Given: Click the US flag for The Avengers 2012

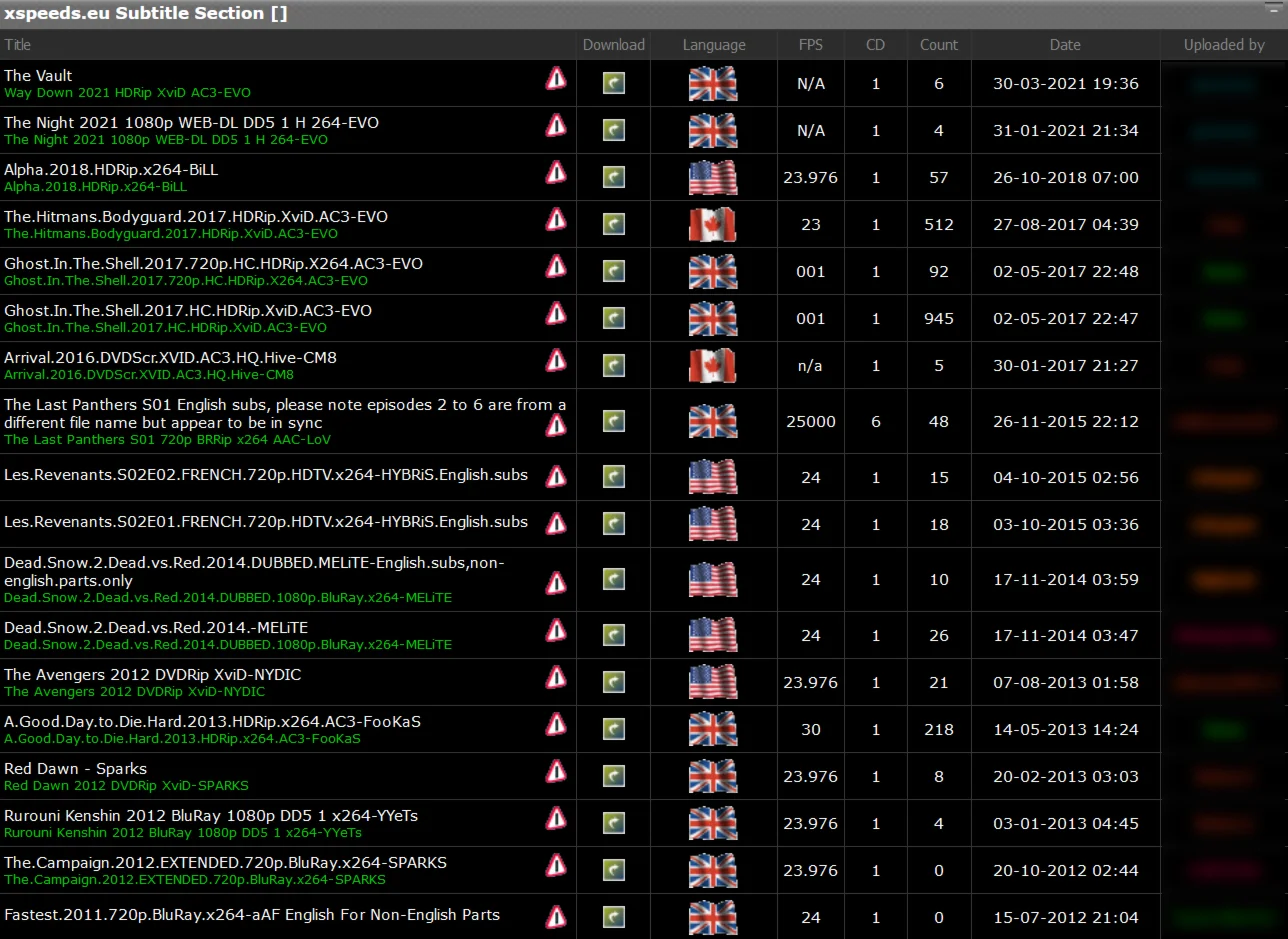Looking at the screenshot, I should (x=713, y=682).
